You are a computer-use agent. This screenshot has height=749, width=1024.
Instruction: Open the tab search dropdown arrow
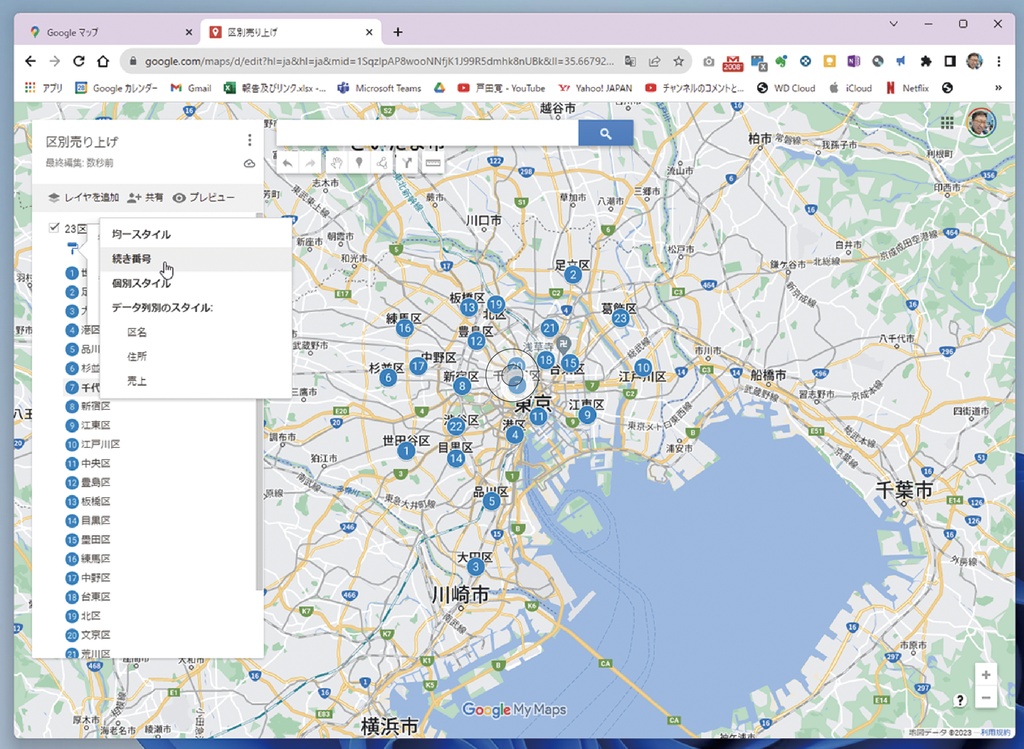893,24
